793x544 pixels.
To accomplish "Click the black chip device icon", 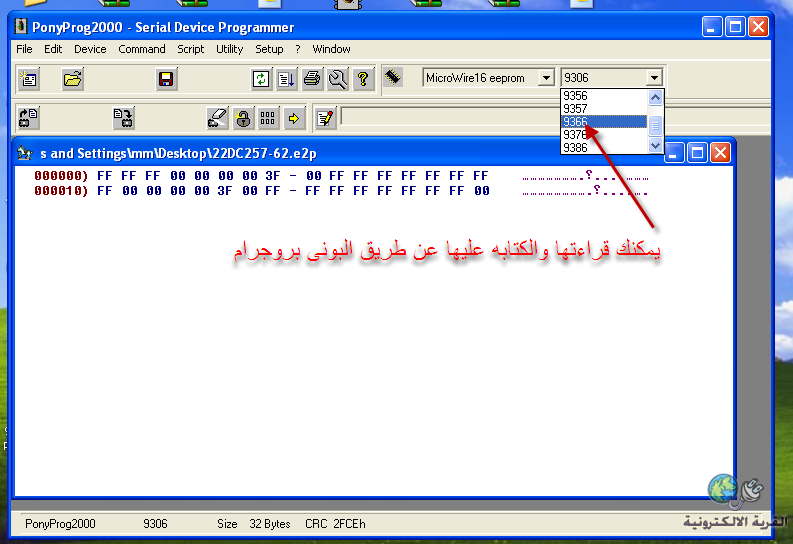I will coord(393,77).
